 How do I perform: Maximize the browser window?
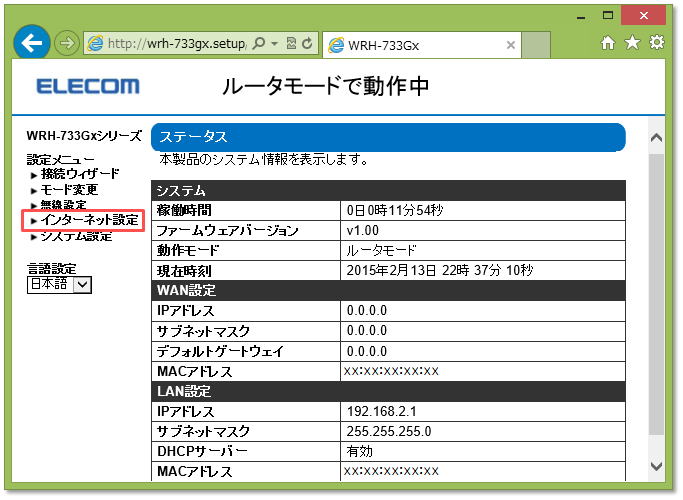(x=608, y=16)
